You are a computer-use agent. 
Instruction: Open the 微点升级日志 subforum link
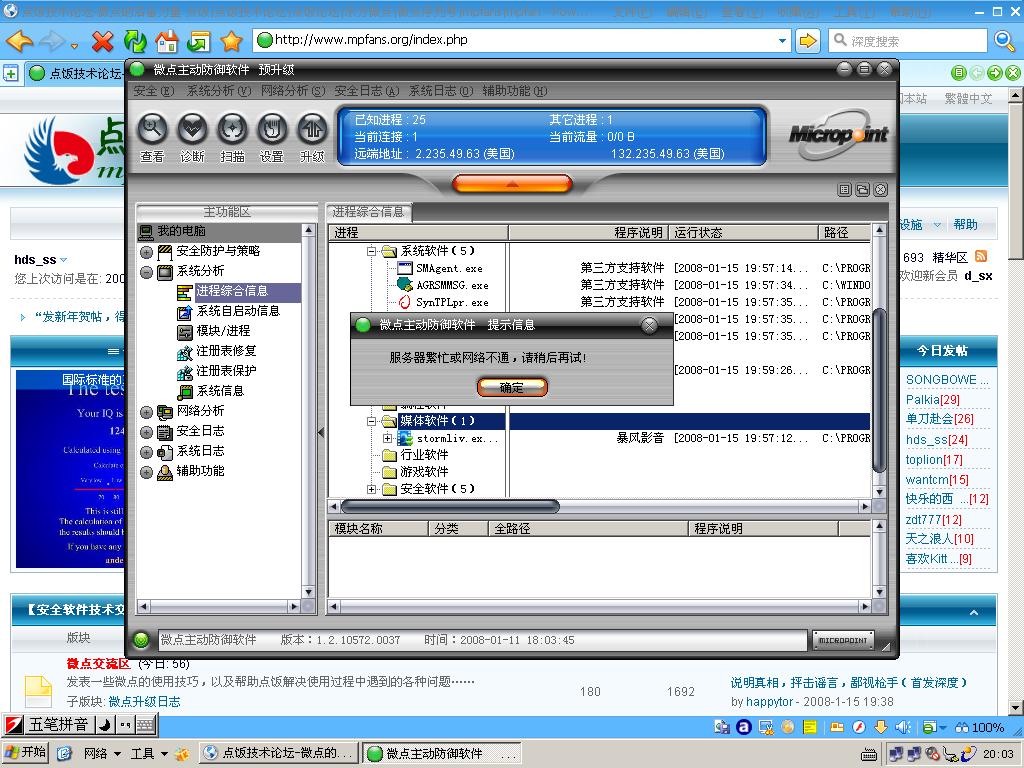(144, 701)
